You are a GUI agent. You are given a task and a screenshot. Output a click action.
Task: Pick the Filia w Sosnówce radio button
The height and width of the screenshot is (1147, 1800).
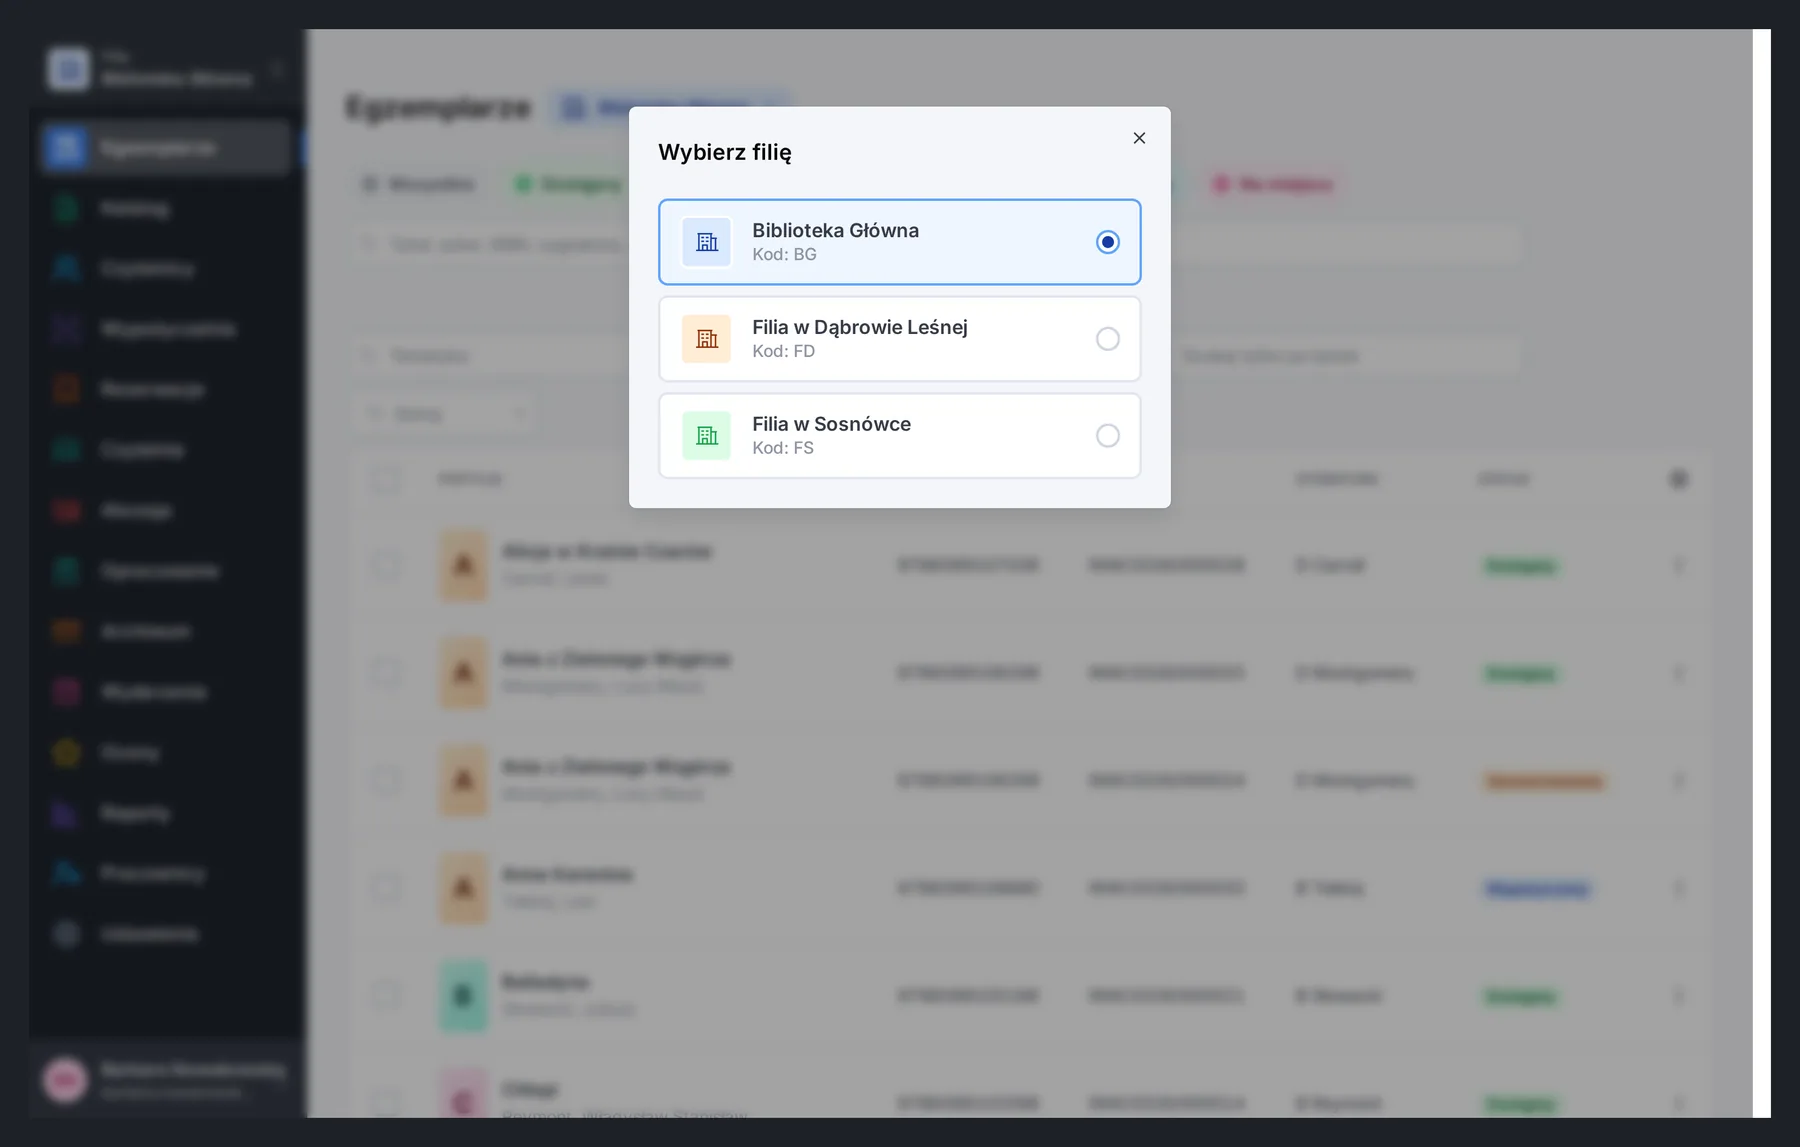1108,436
